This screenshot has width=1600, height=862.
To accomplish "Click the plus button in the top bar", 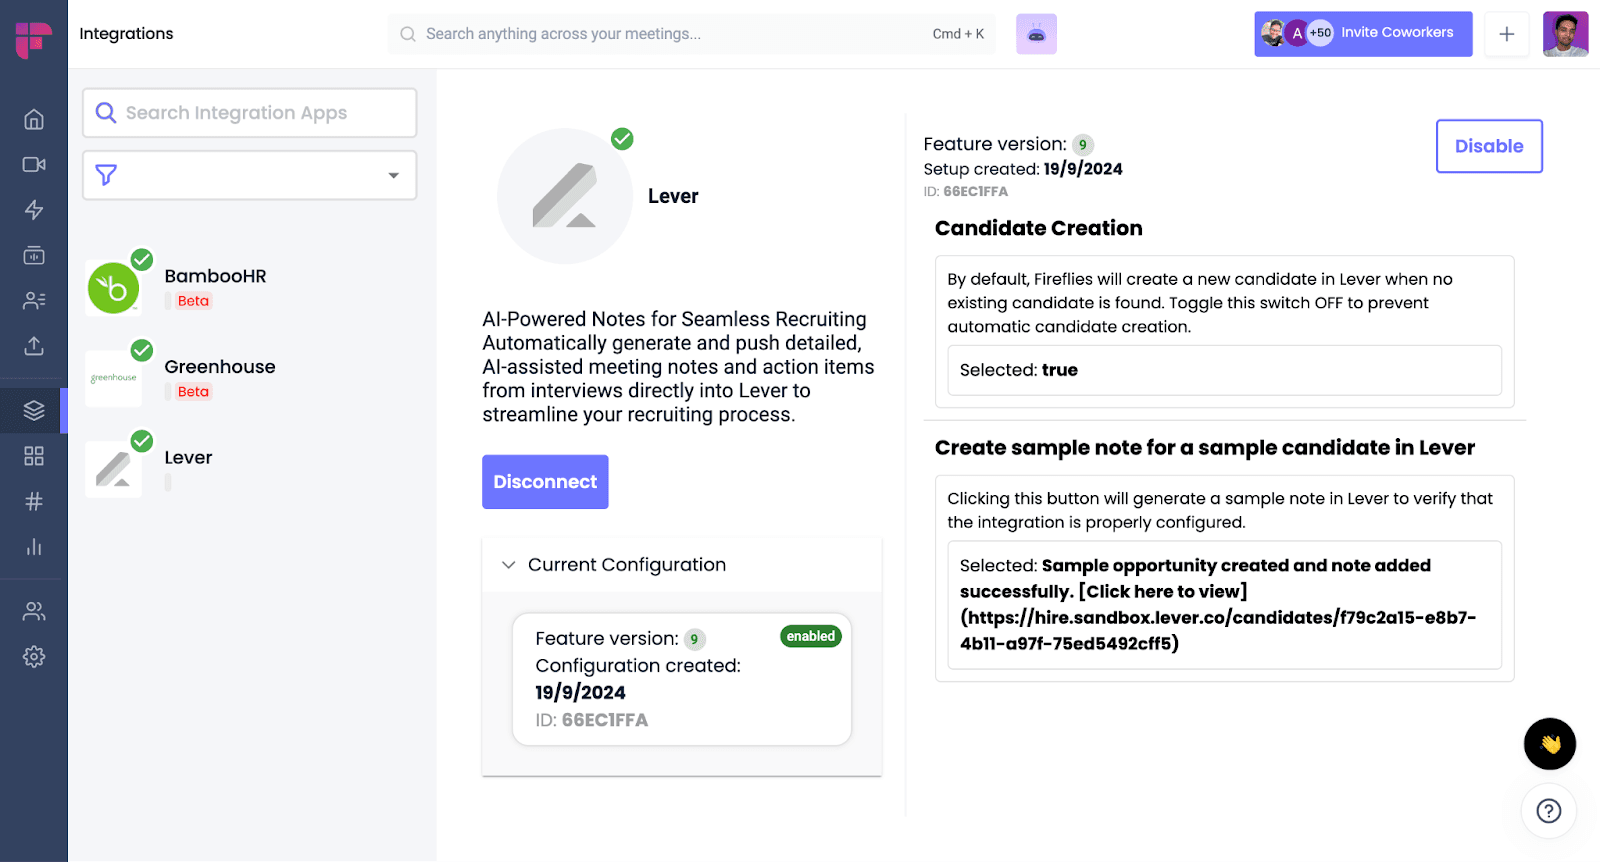I will 1507,34.
